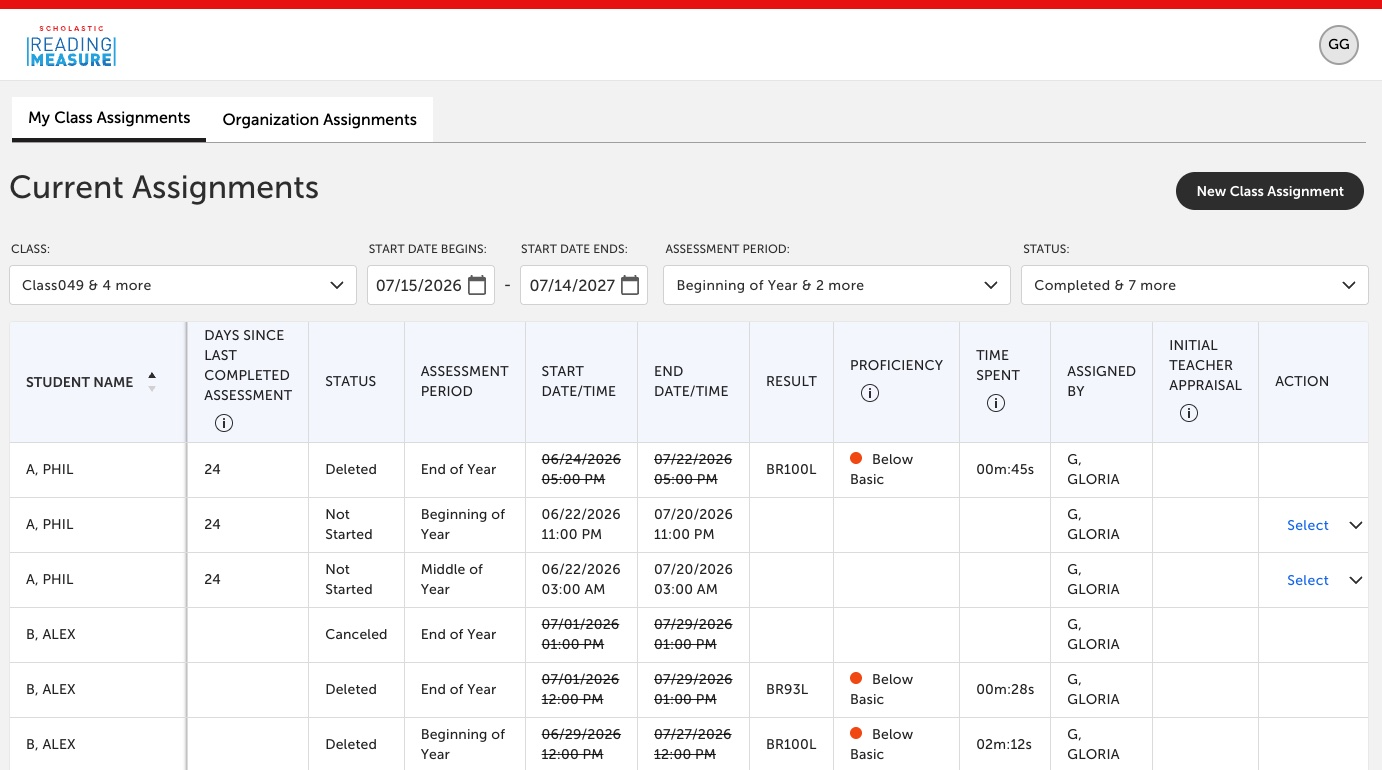Screen dimensions: 1382x770
Task: Open Select action for Phil's Beginning of Year row
Action: (1324, 525)
